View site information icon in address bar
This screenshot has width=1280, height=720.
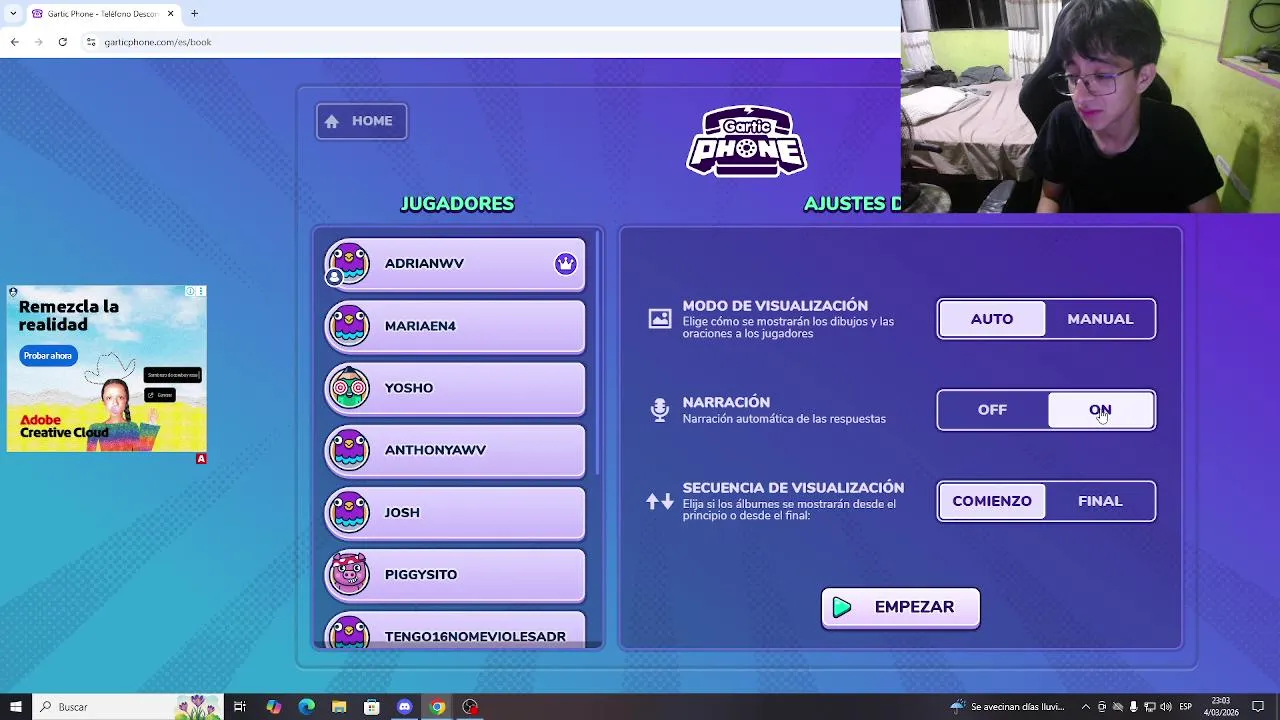[90, 42]
